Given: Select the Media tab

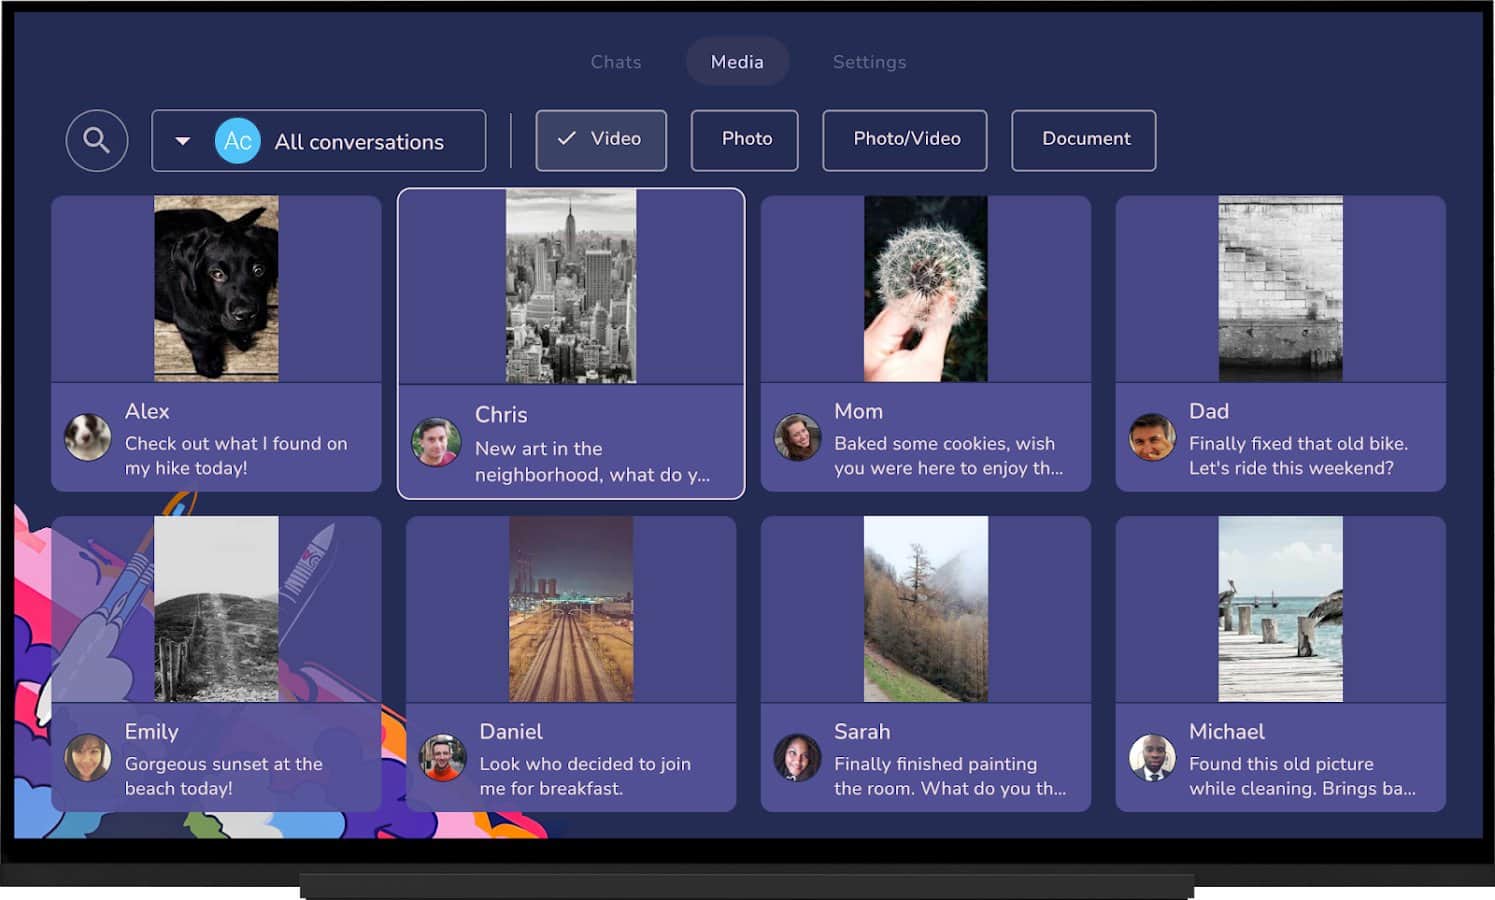Looking at the screenshot, I should pos(737,62).
